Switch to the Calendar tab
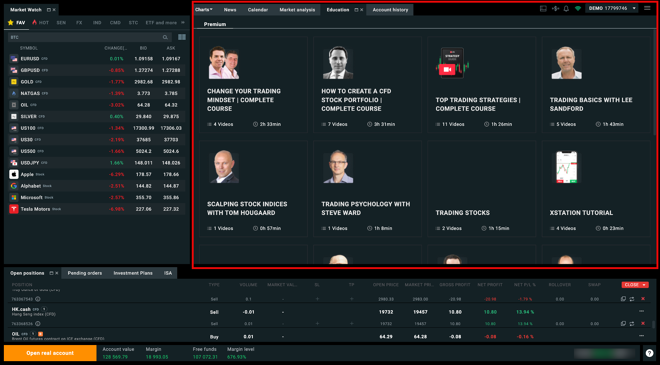The image size is (660, 365). pos(258,10)
